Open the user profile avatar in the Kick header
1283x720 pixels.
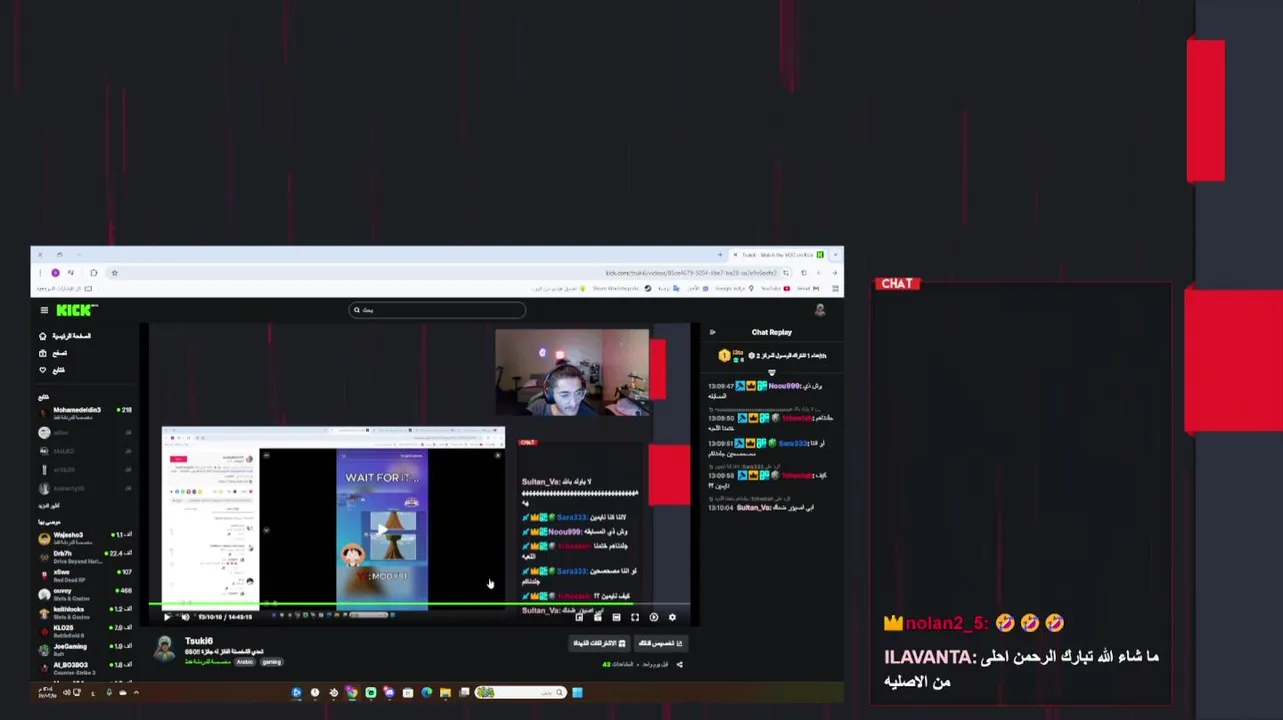(x=820, y=310)
